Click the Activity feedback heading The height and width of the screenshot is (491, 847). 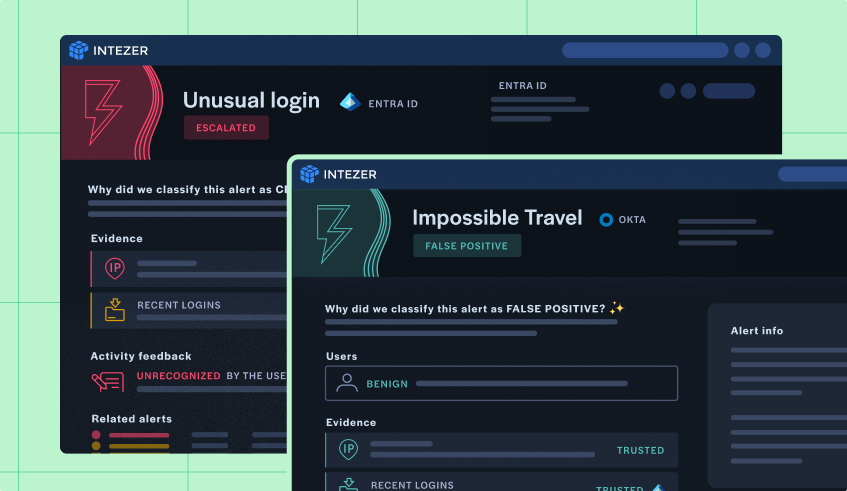(x=140, y=356)
